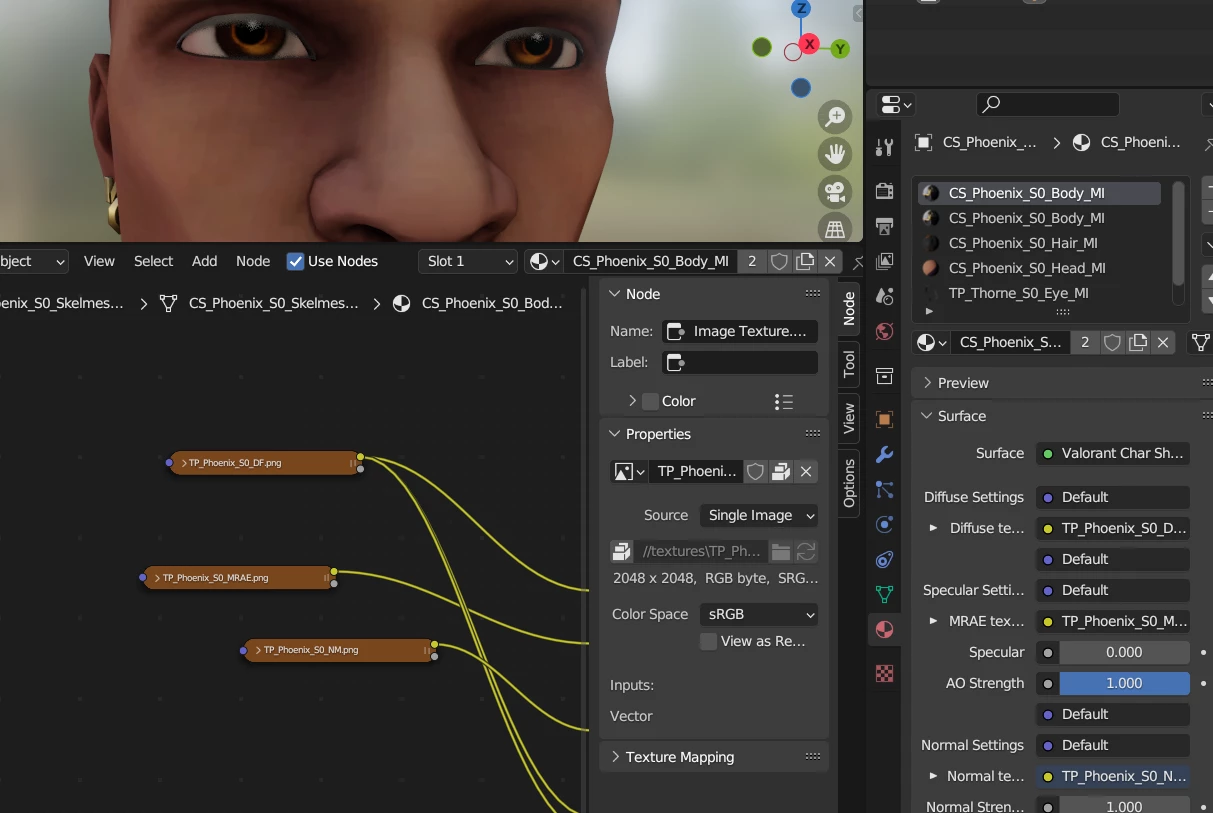This screenshot has height=813, width=1213.
Task: Open the Material properties tab icon
Action: pos(884,629)
